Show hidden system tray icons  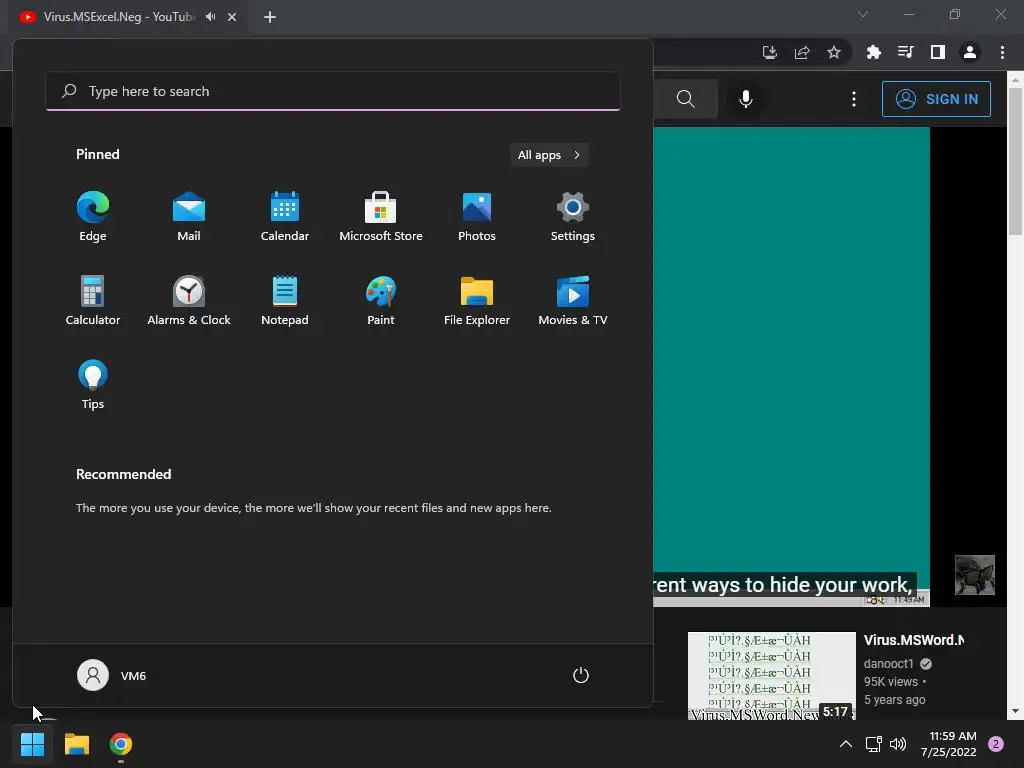tap(846, 744)
